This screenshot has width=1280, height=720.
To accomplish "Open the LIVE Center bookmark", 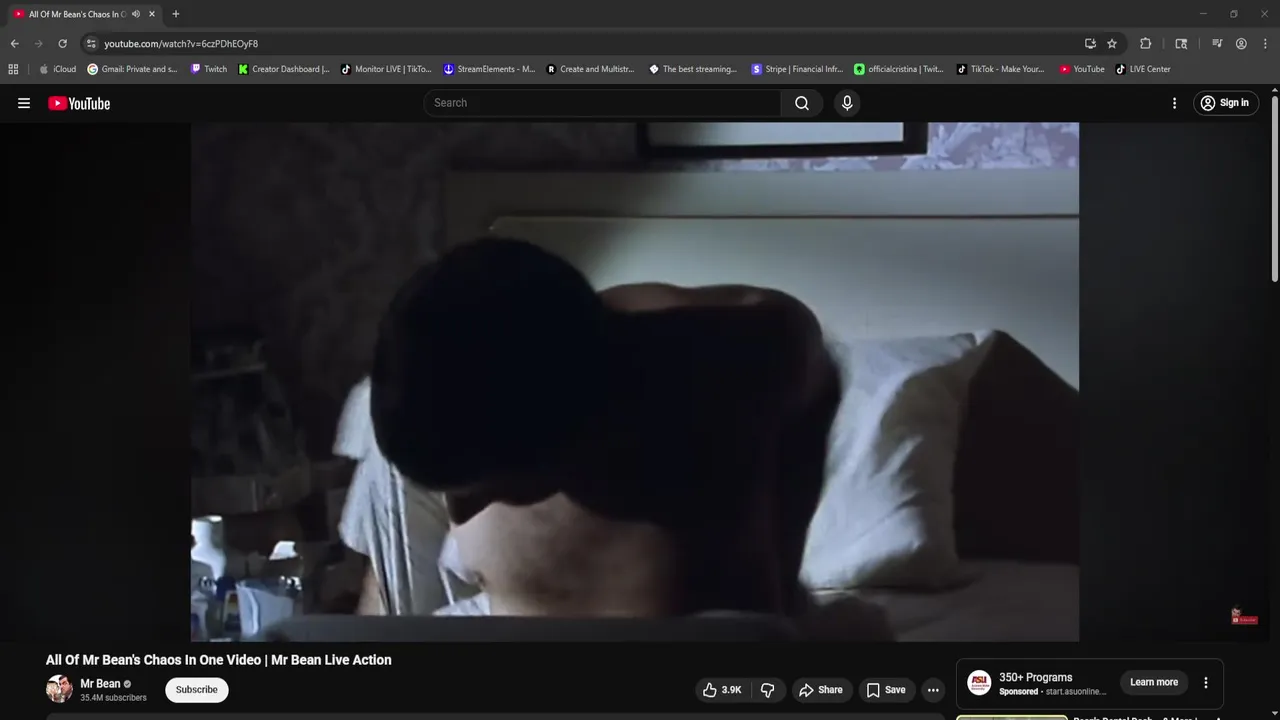I will click(x=1142, y=69).
